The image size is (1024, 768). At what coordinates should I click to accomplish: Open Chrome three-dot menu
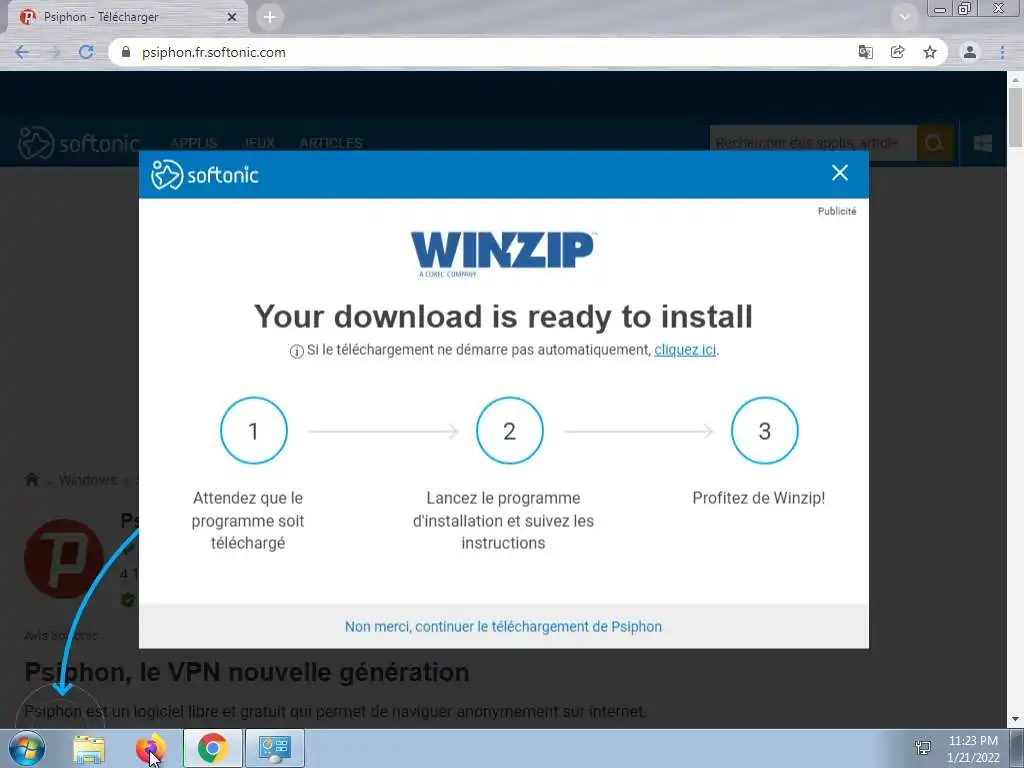(1002, 52)
